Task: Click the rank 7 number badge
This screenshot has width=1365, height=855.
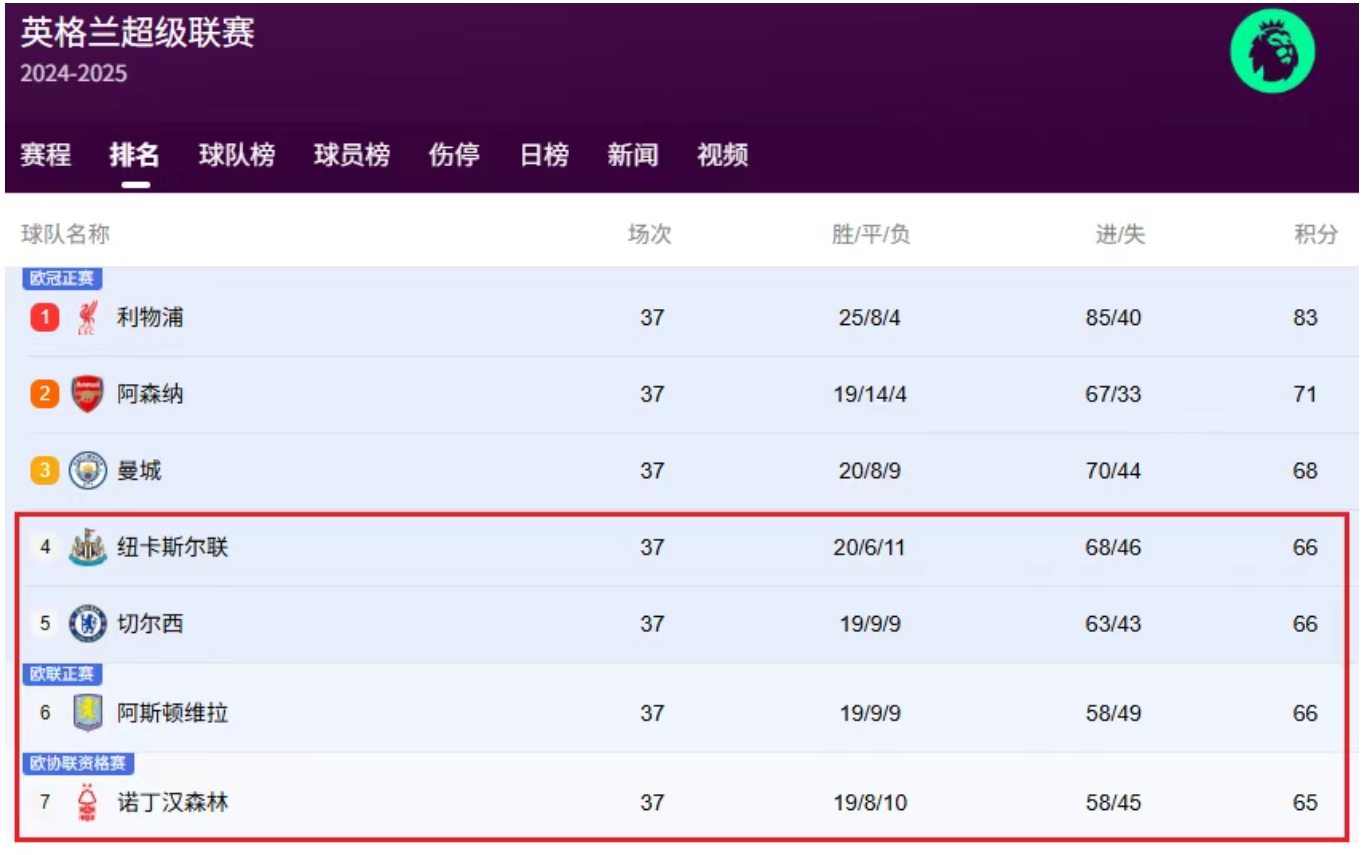Action: pyautogui.click(x=44, y=803)
